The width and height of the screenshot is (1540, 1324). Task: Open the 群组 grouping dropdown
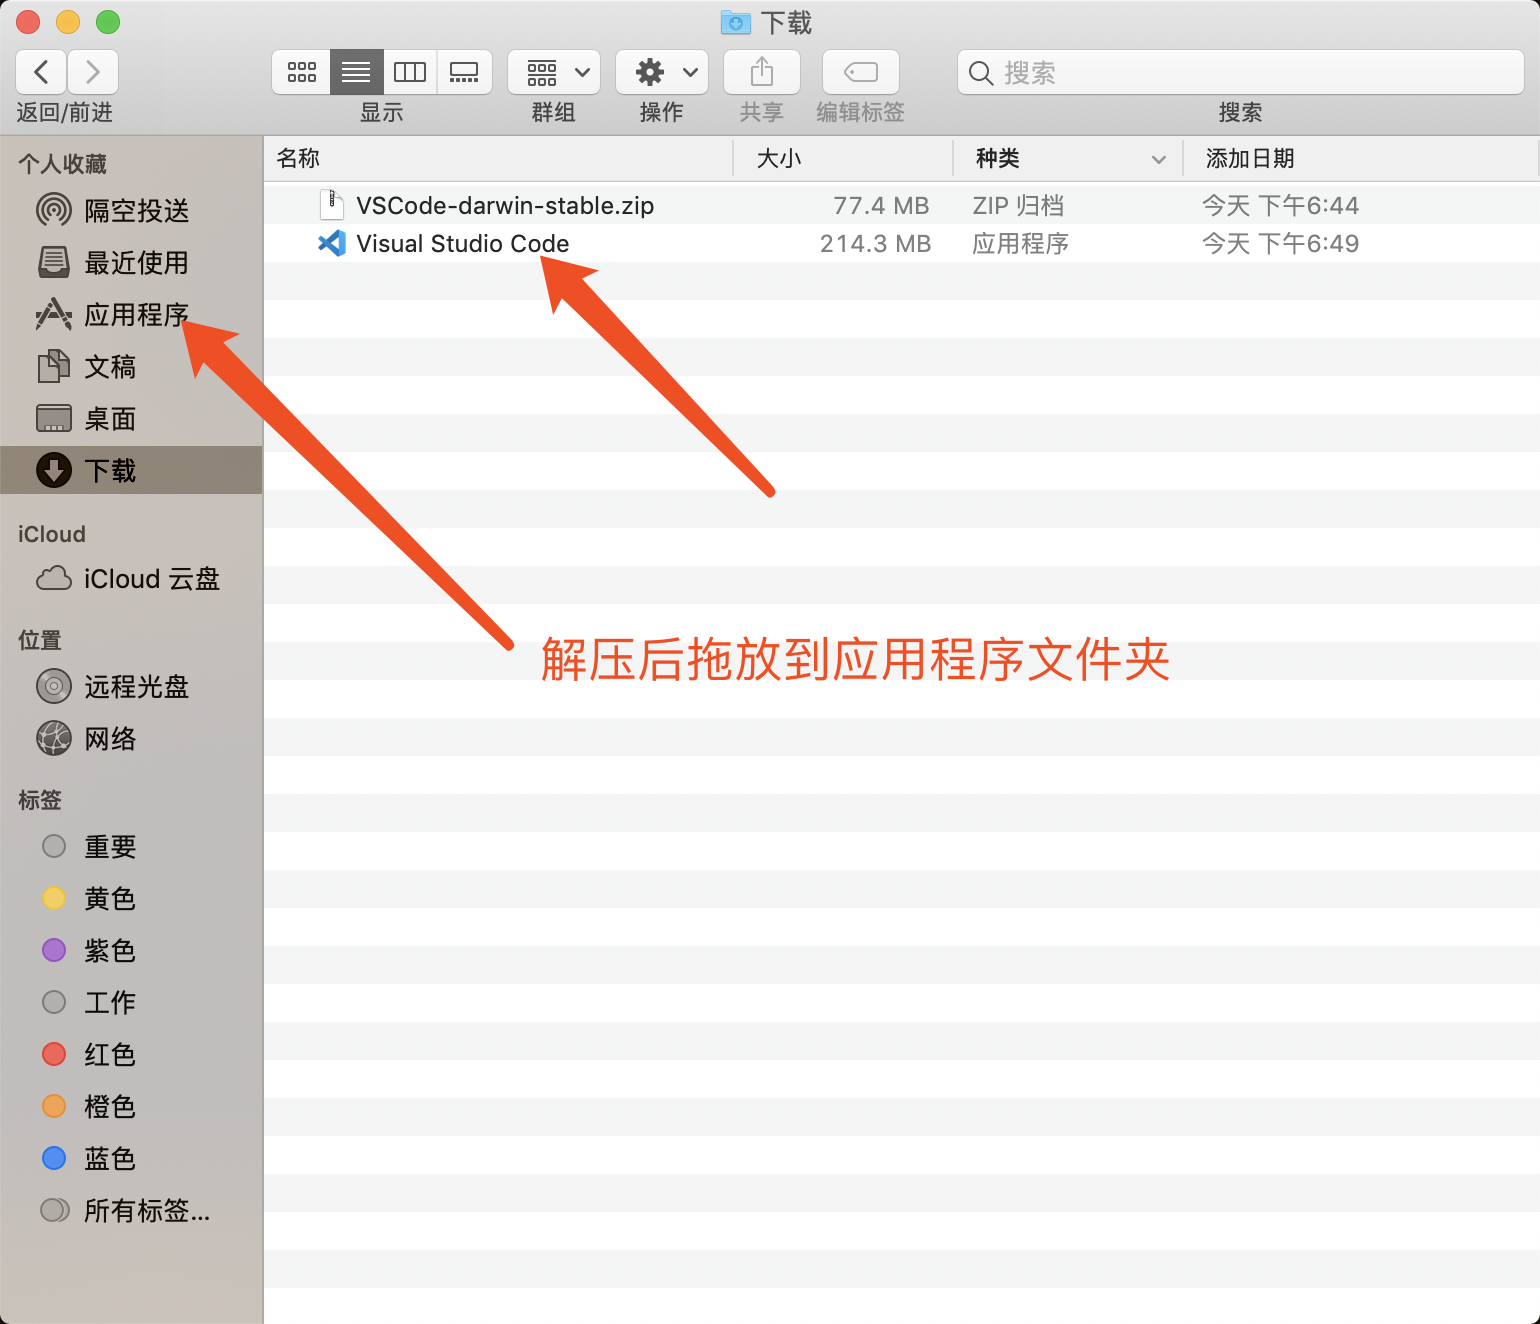pos(554,72)
